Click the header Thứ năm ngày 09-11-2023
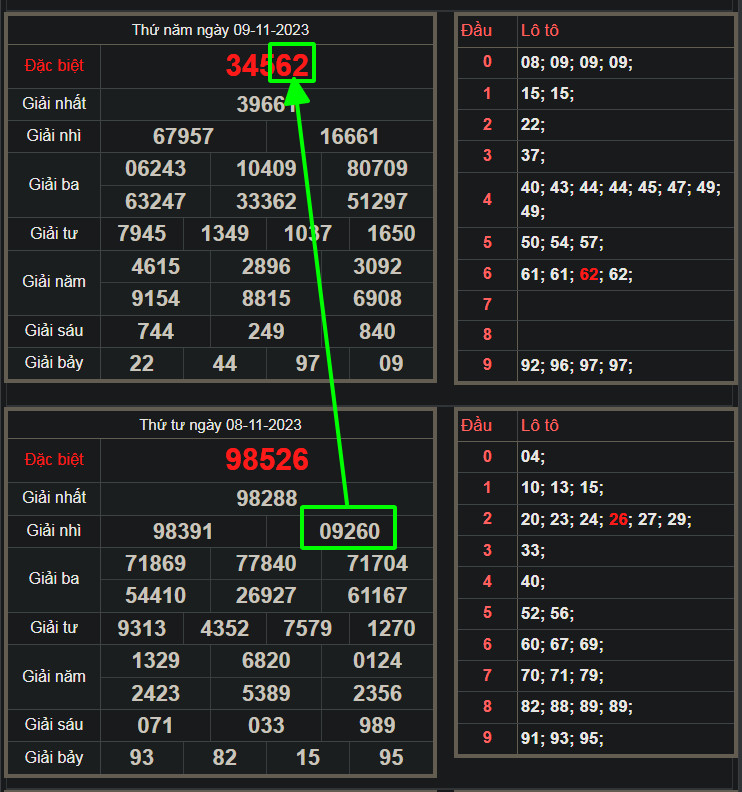 click(220, 30)
